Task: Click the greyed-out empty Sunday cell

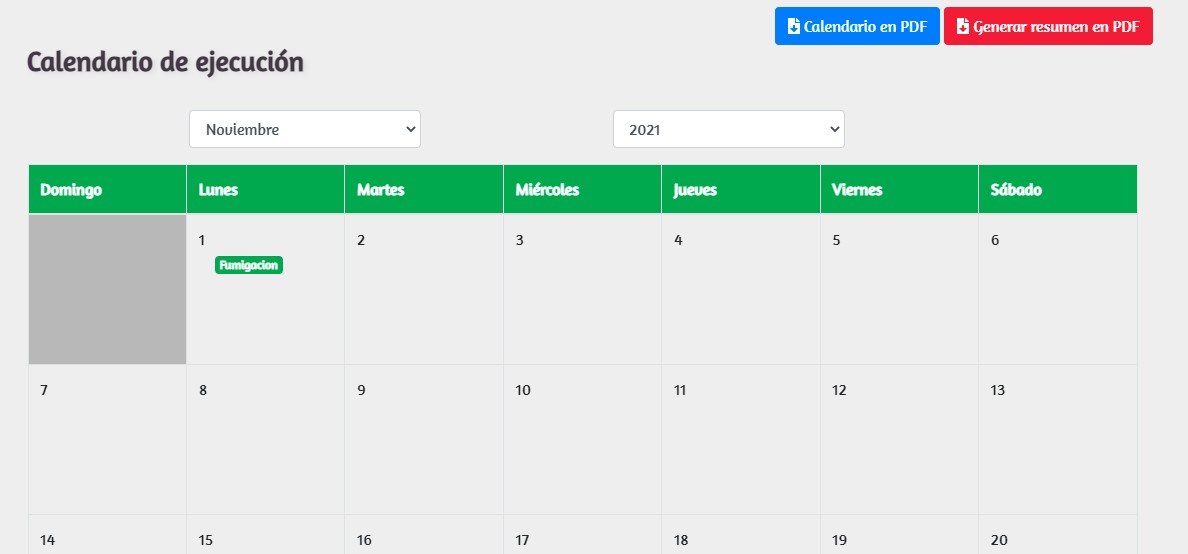Action: tap(107, 289)
